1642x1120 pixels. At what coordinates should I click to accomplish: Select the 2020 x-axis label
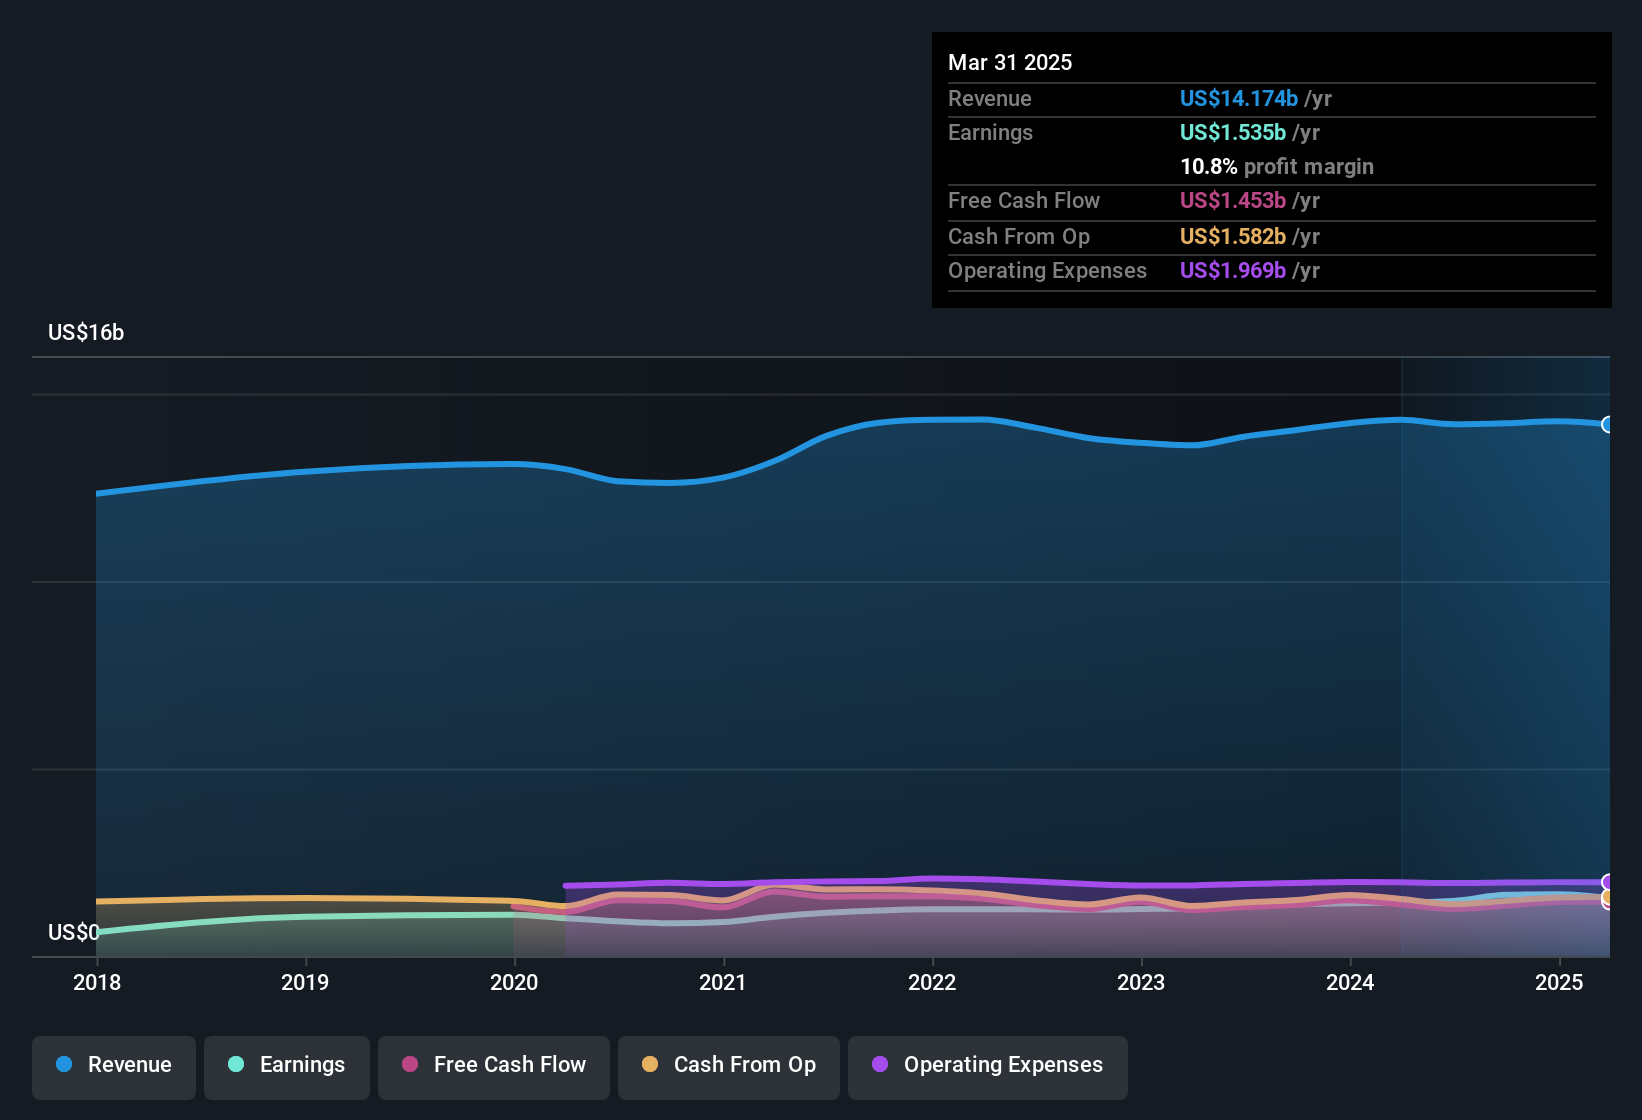click(x=514, y=982)
